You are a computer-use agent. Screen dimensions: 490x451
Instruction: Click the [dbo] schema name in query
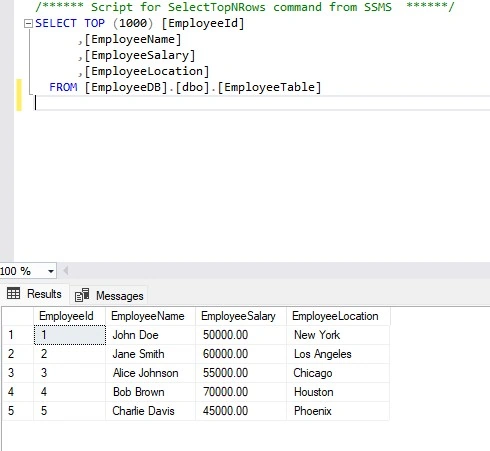pos(192,87)
